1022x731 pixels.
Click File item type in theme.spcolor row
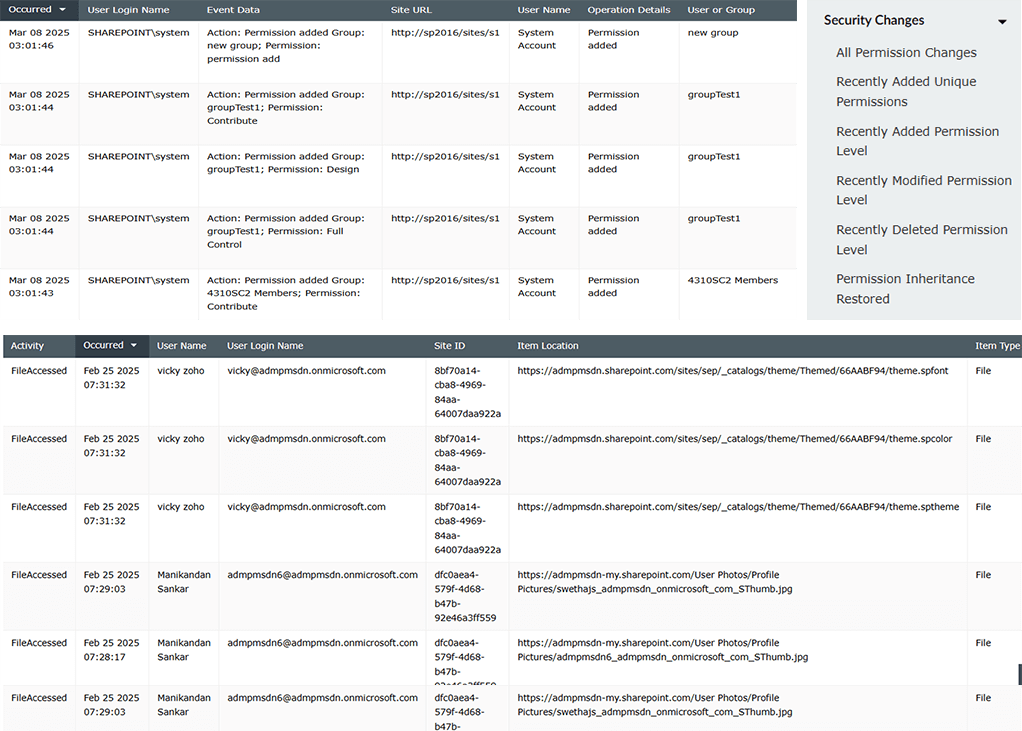(983, 439)
